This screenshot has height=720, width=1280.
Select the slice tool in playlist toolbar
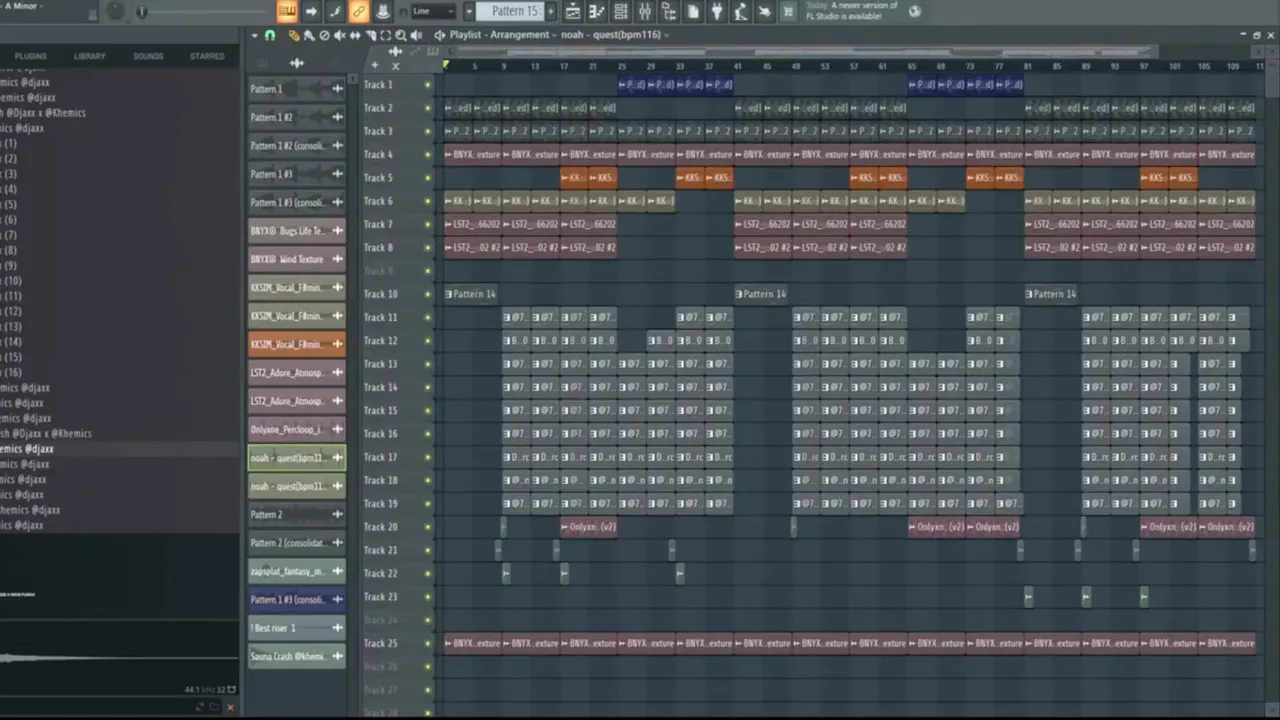coord(370,35)
